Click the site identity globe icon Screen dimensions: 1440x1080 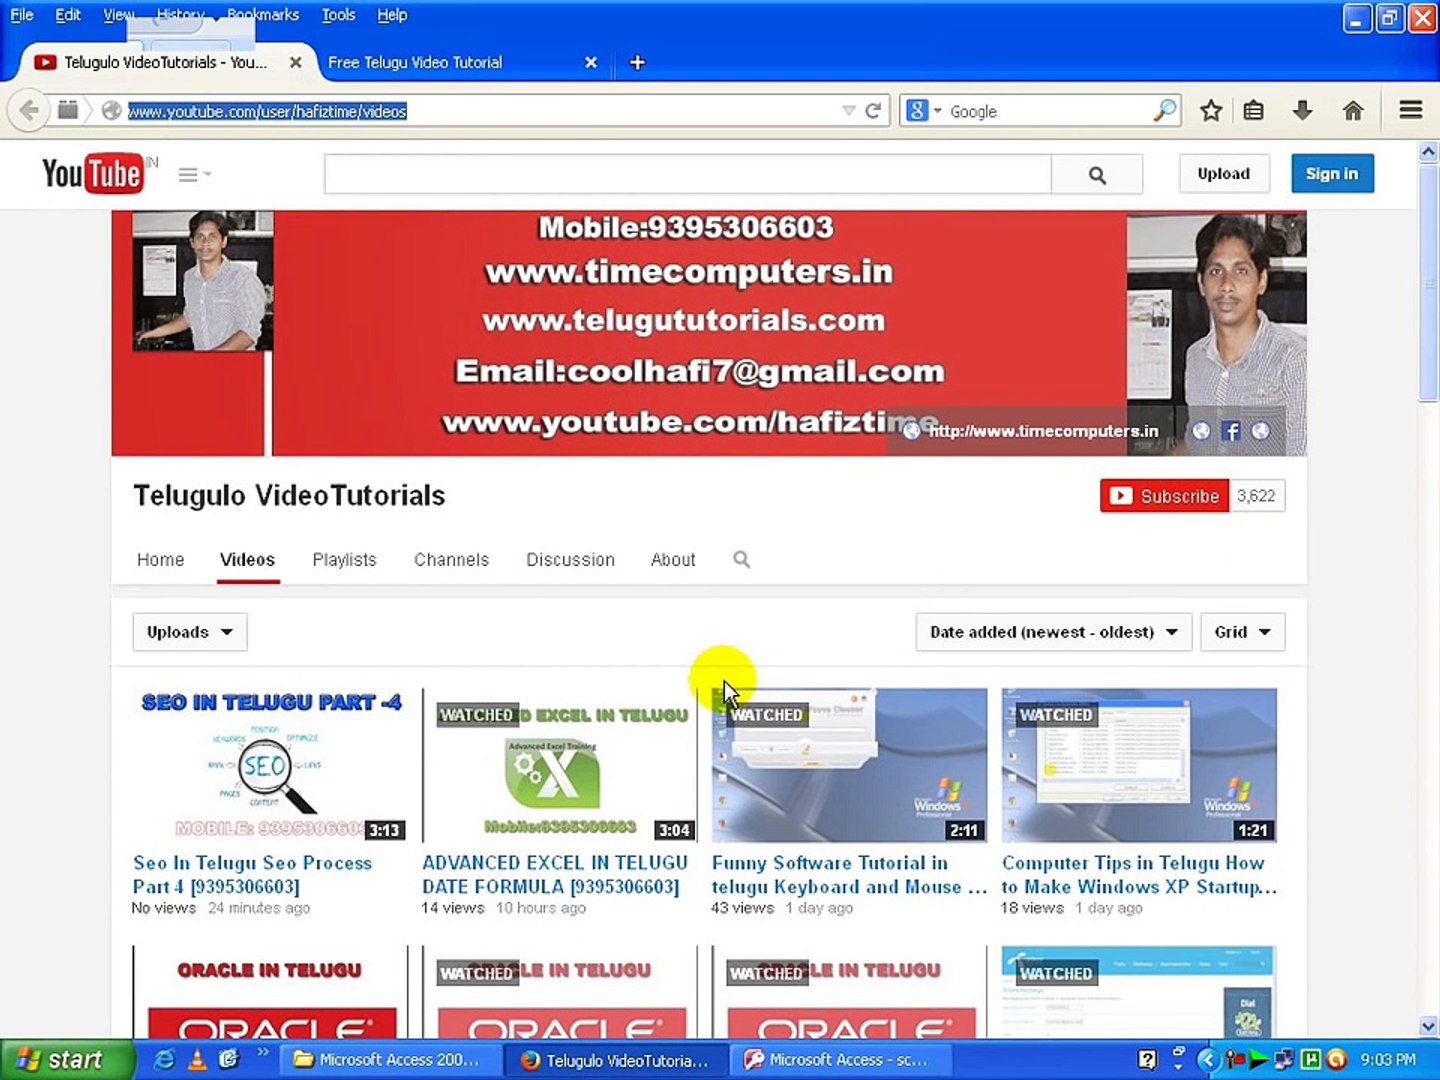tap(112, 111)
